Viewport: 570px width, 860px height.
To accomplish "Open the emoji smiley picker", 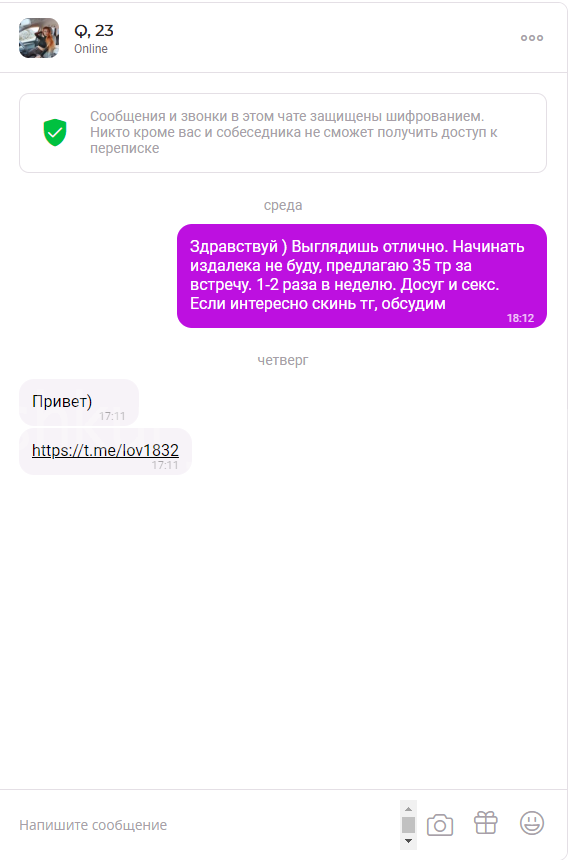I will coord(532,823).
